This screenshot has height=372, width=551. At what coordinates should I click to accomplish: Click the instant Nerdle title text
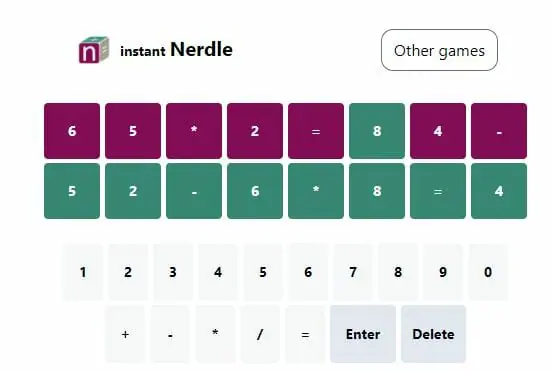click(176, 50)
